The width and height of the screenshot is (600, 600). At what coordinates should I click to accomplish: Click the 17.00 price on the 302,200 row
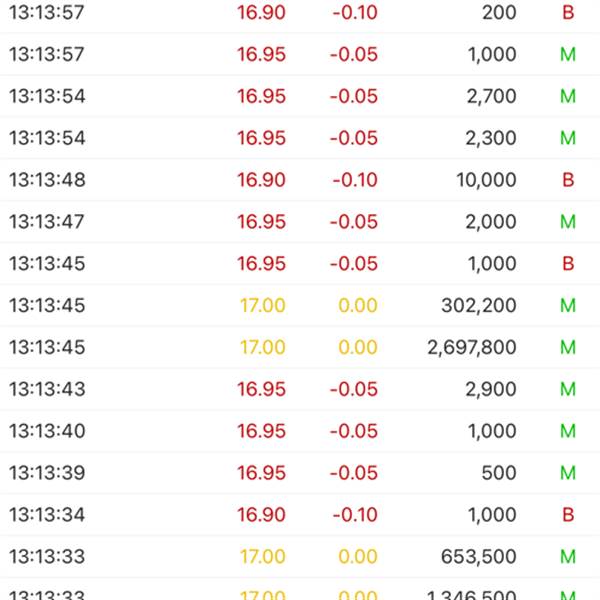[262, 306]
